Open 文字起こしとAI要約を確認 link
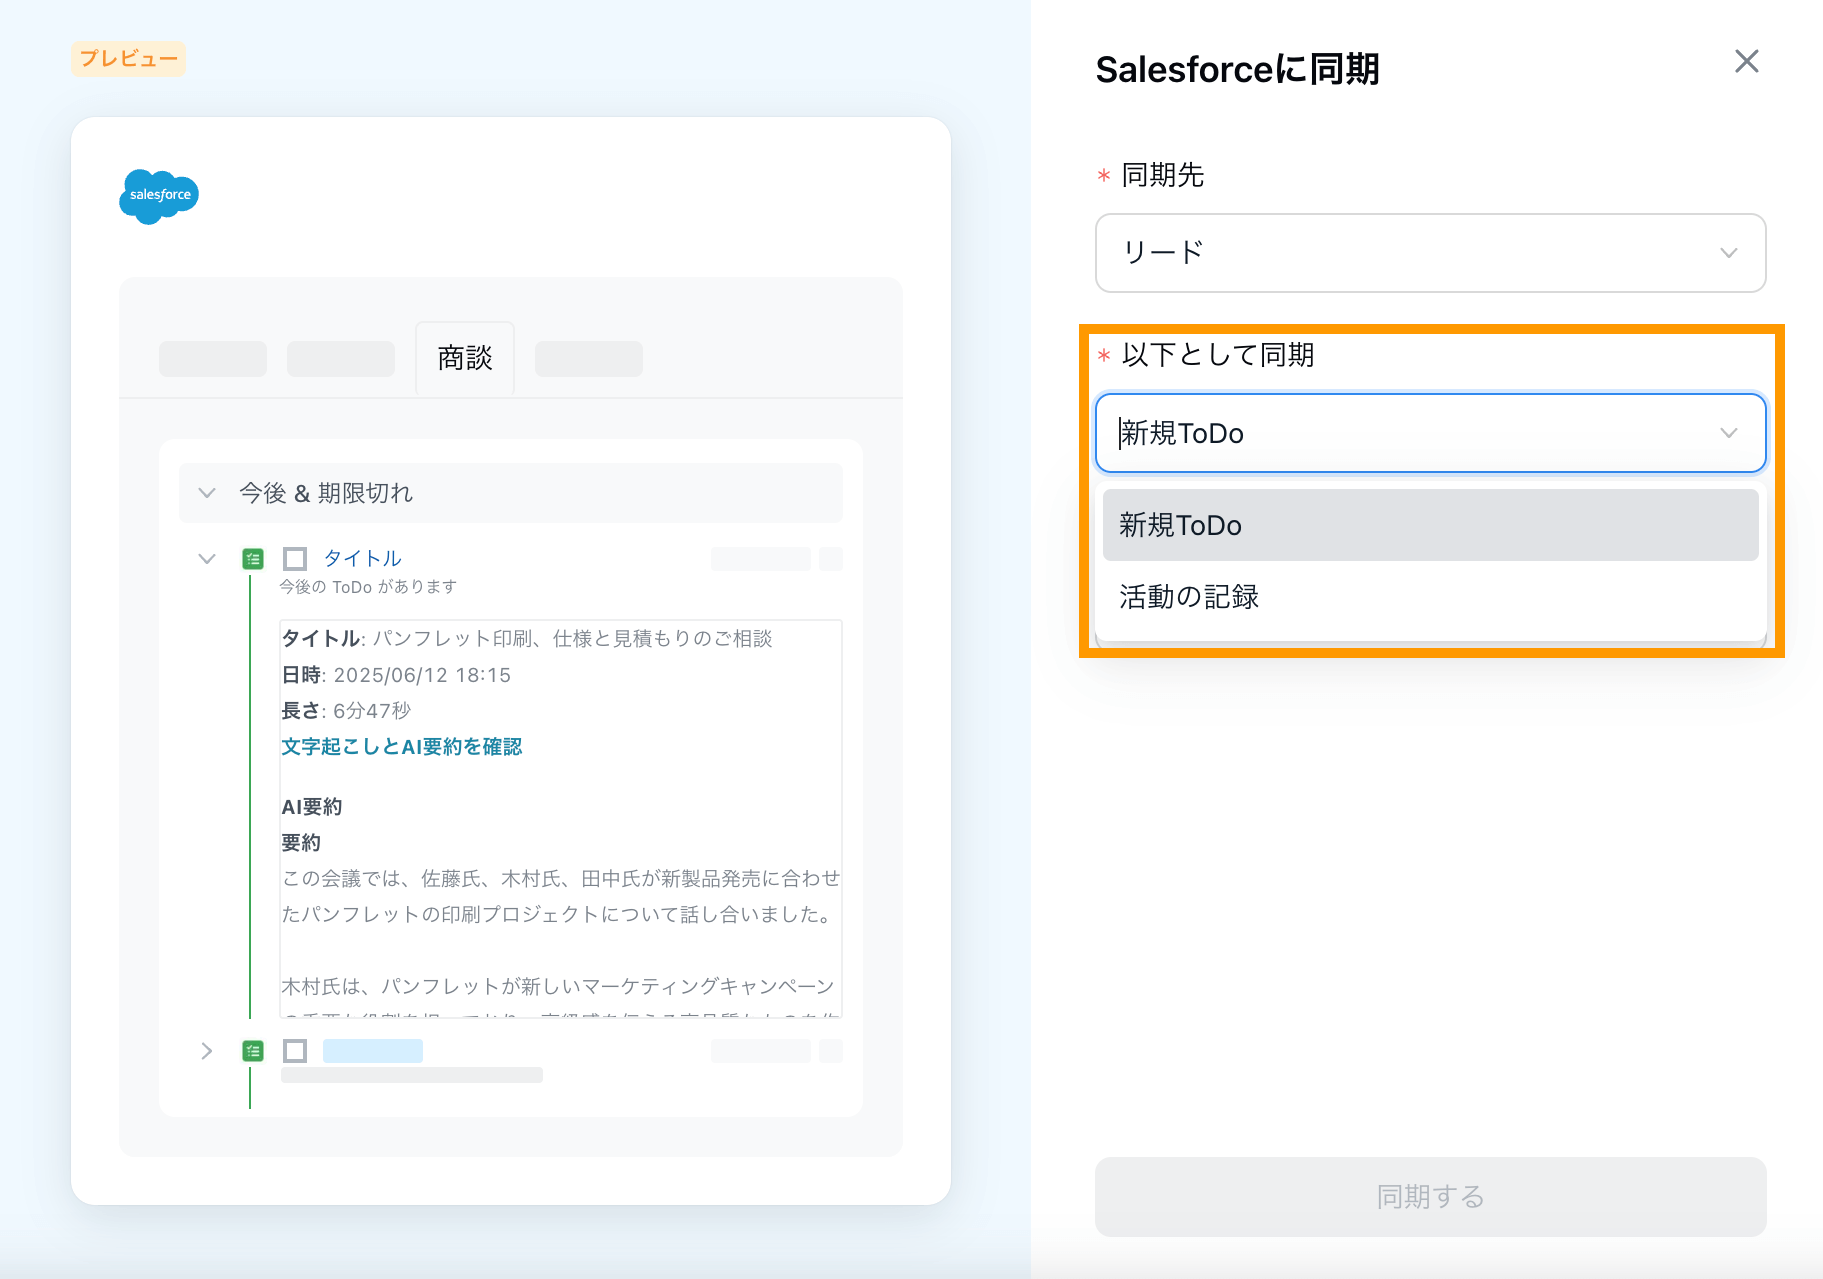This screenshot has height=1279, width=1823. tap(402, 747)
